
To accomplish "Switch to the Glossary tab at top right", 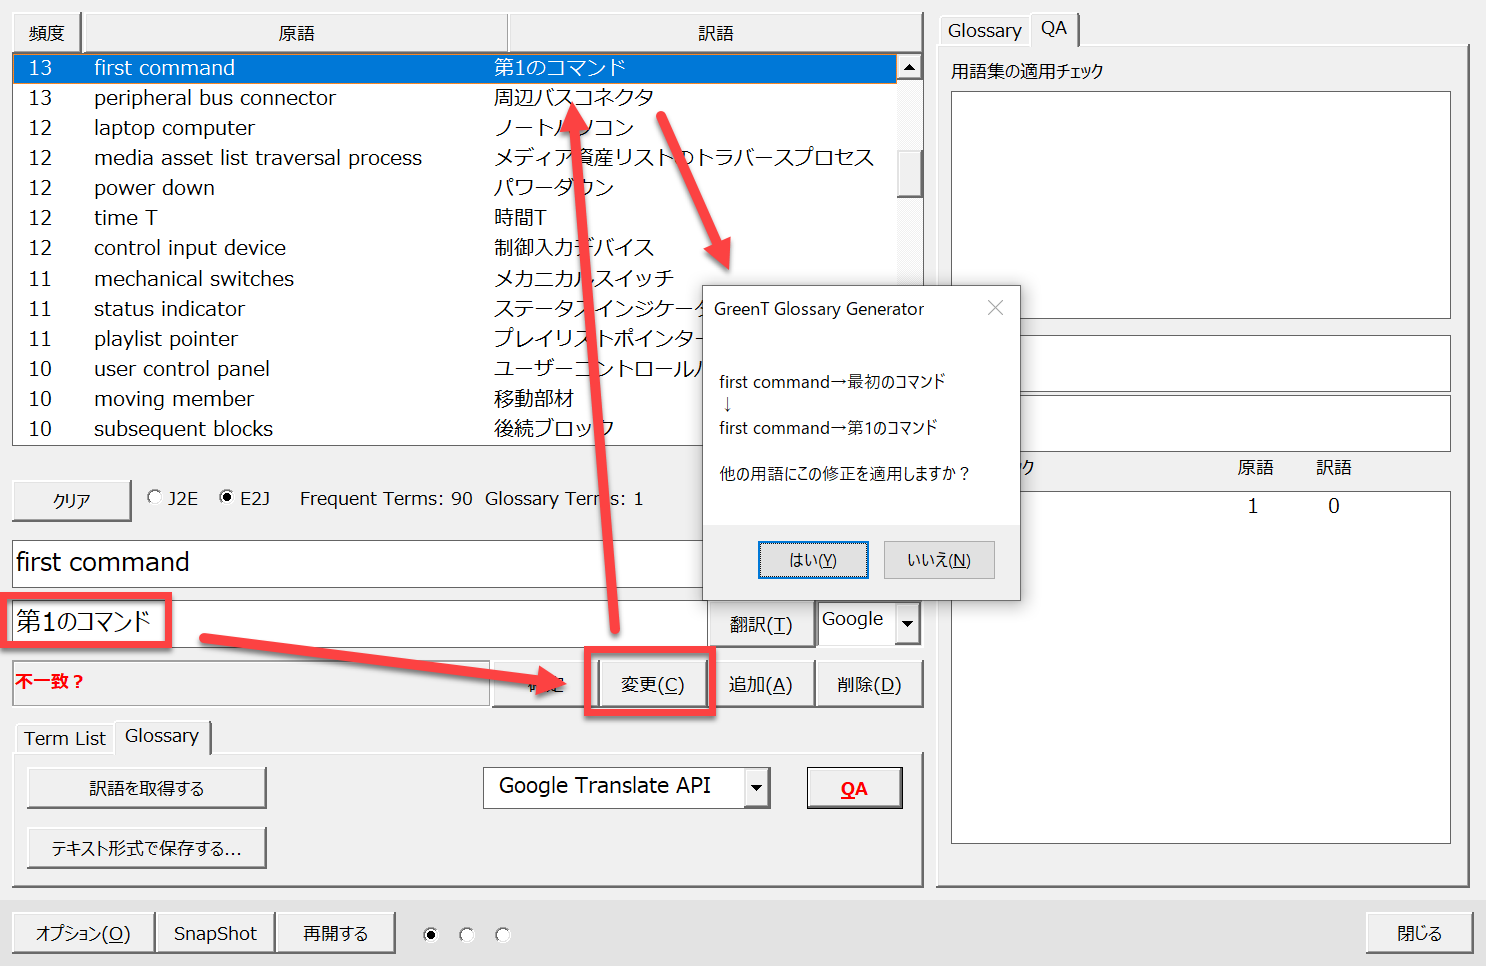I will tap(984, 31).
